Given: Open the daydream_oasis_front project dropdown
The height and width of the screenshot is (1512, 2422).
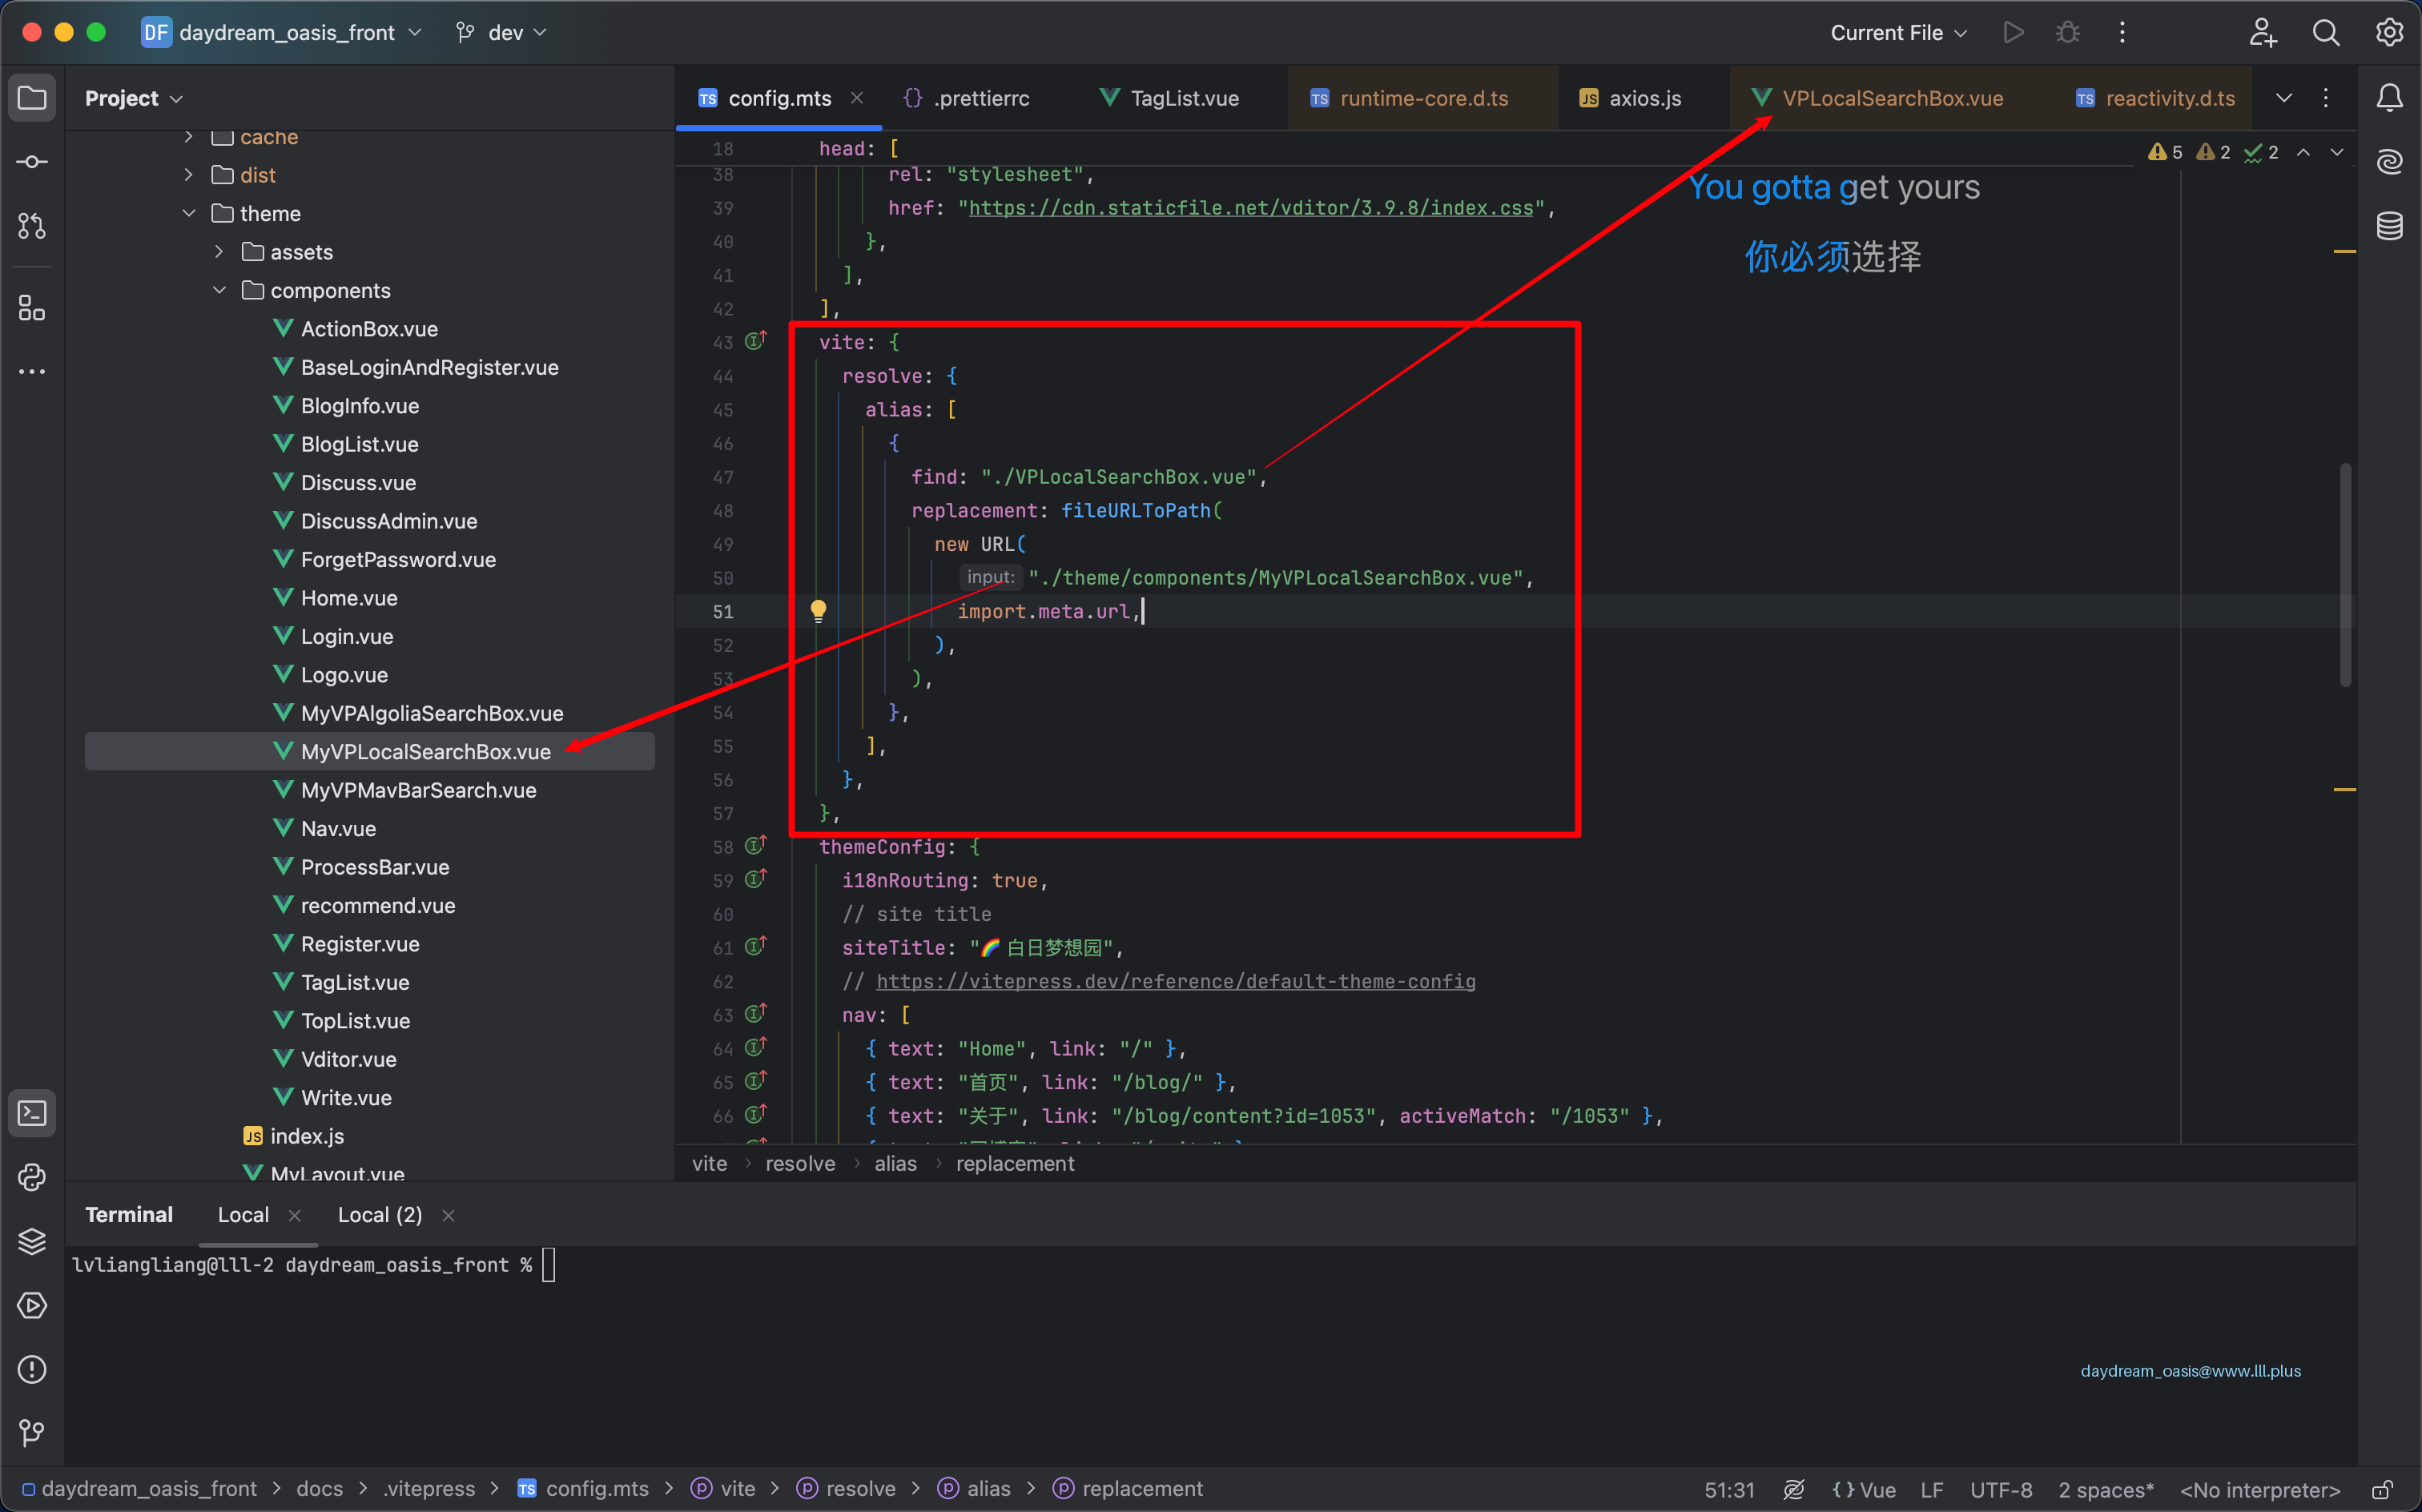Looking at the screenshot, I should click(x=282, y=32).
